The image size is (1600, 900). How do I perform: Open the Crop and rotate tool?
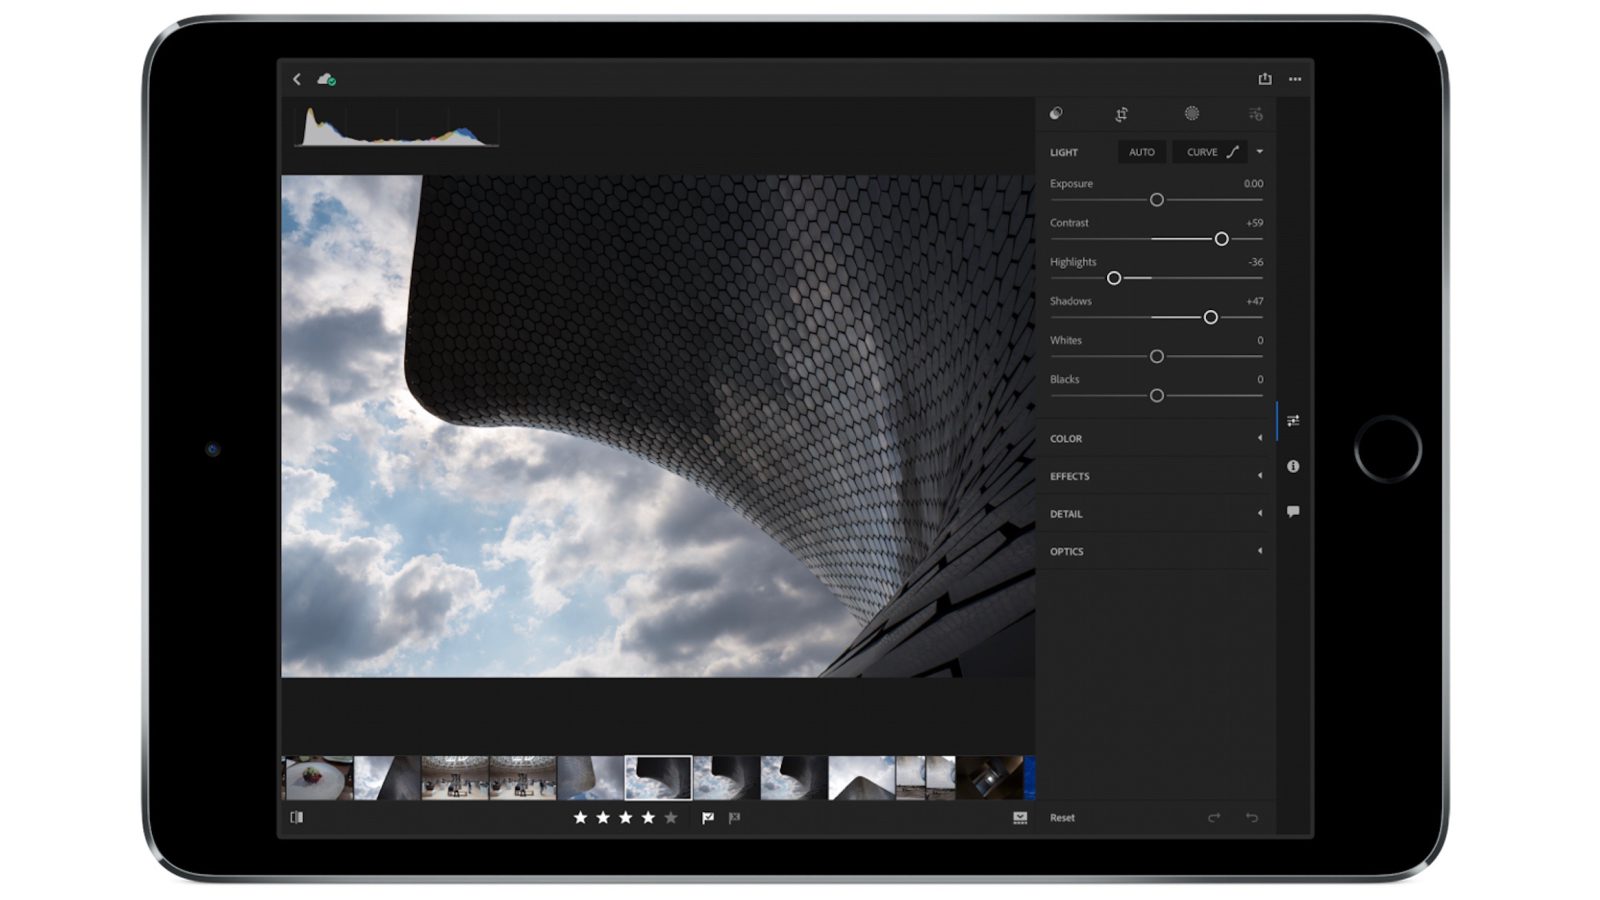pos(1121,114)
